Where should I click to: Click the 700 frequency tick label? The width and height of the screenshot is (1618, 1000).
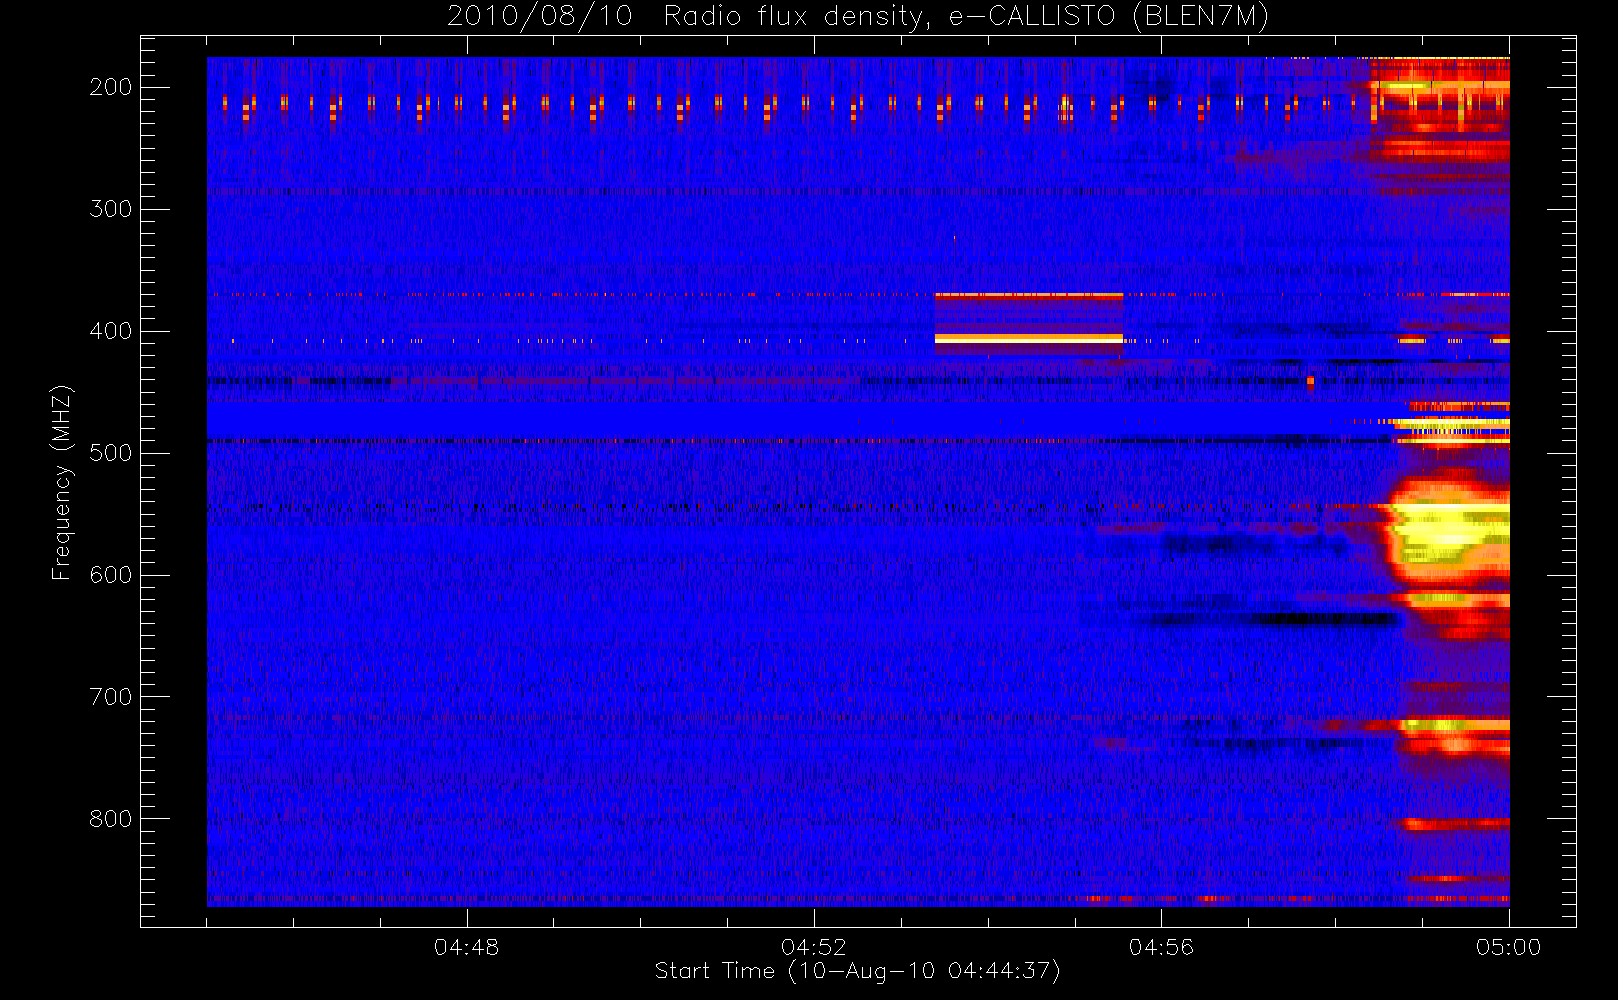(111, 697)
